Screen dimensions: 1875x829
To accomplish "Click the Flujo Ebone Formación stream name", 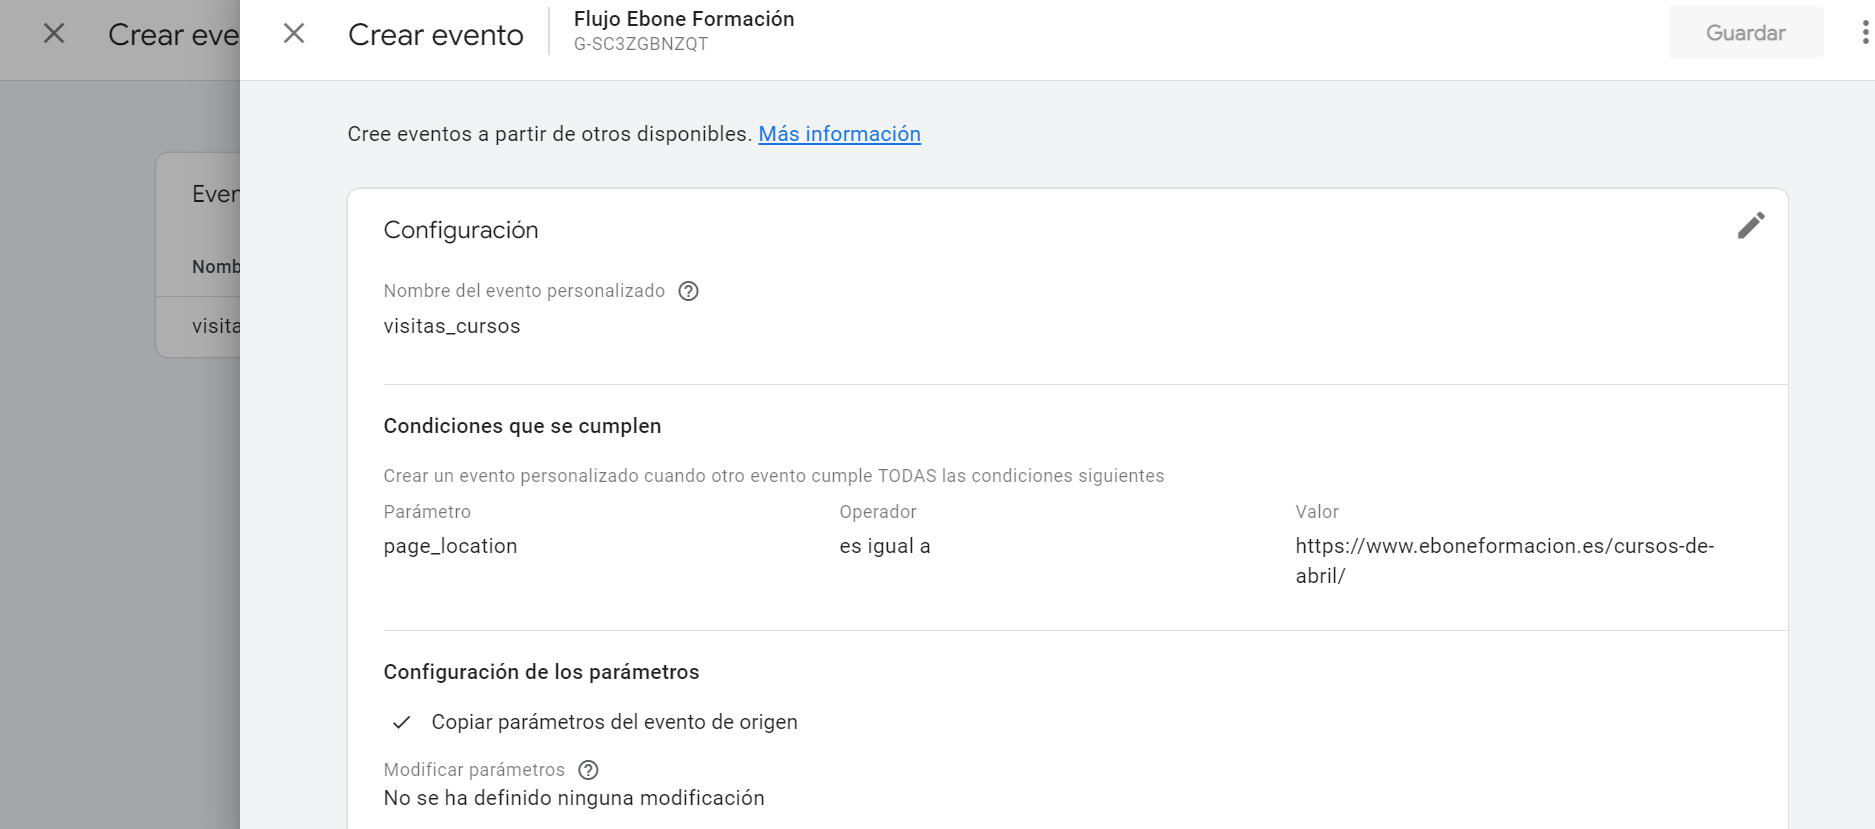I will [x=684, y=19].
